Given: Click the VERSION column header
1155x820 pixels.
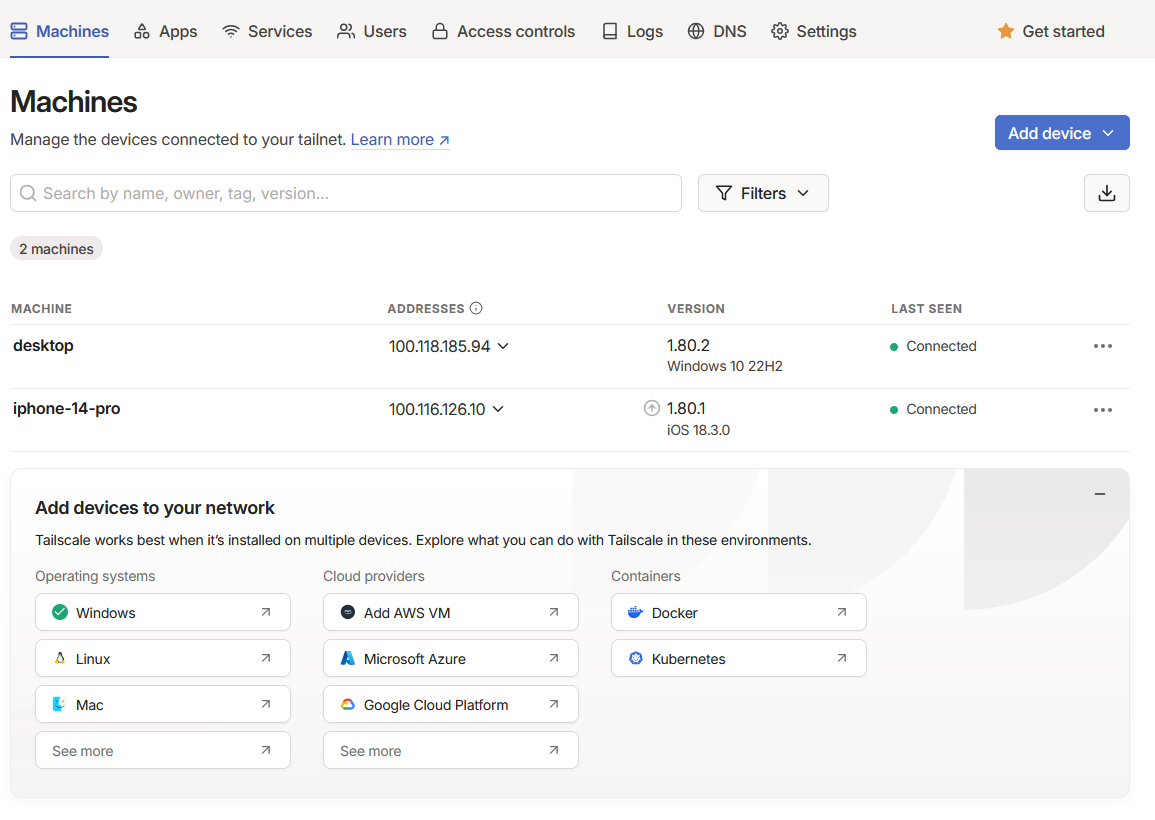Looking at the screenshot, I should tap(696, 309).
